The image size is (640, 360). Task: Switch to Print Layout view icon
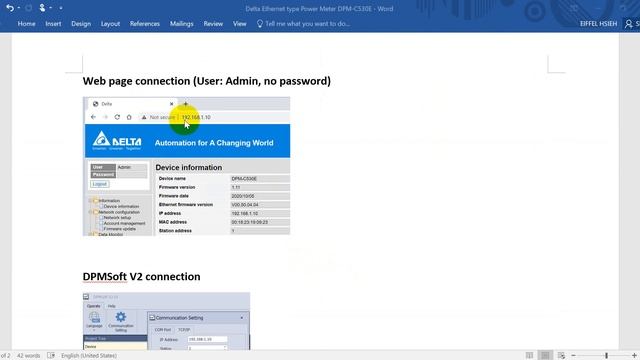click(x=545, y=356)
